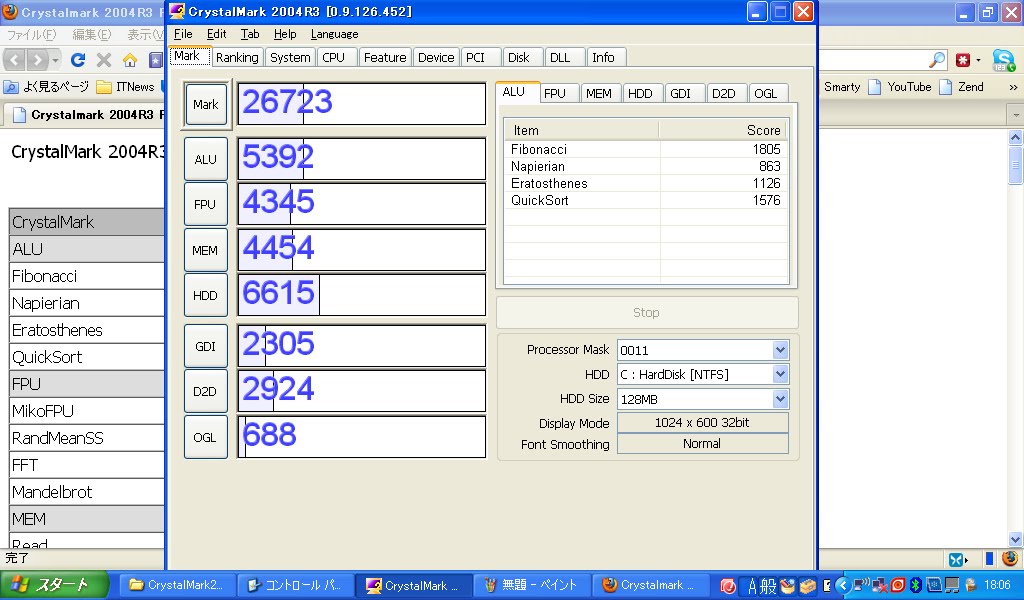Screen dimensions: 1024x600
Task: Open the よく見るページ bookmarks folder
Action: click(46, 87)
